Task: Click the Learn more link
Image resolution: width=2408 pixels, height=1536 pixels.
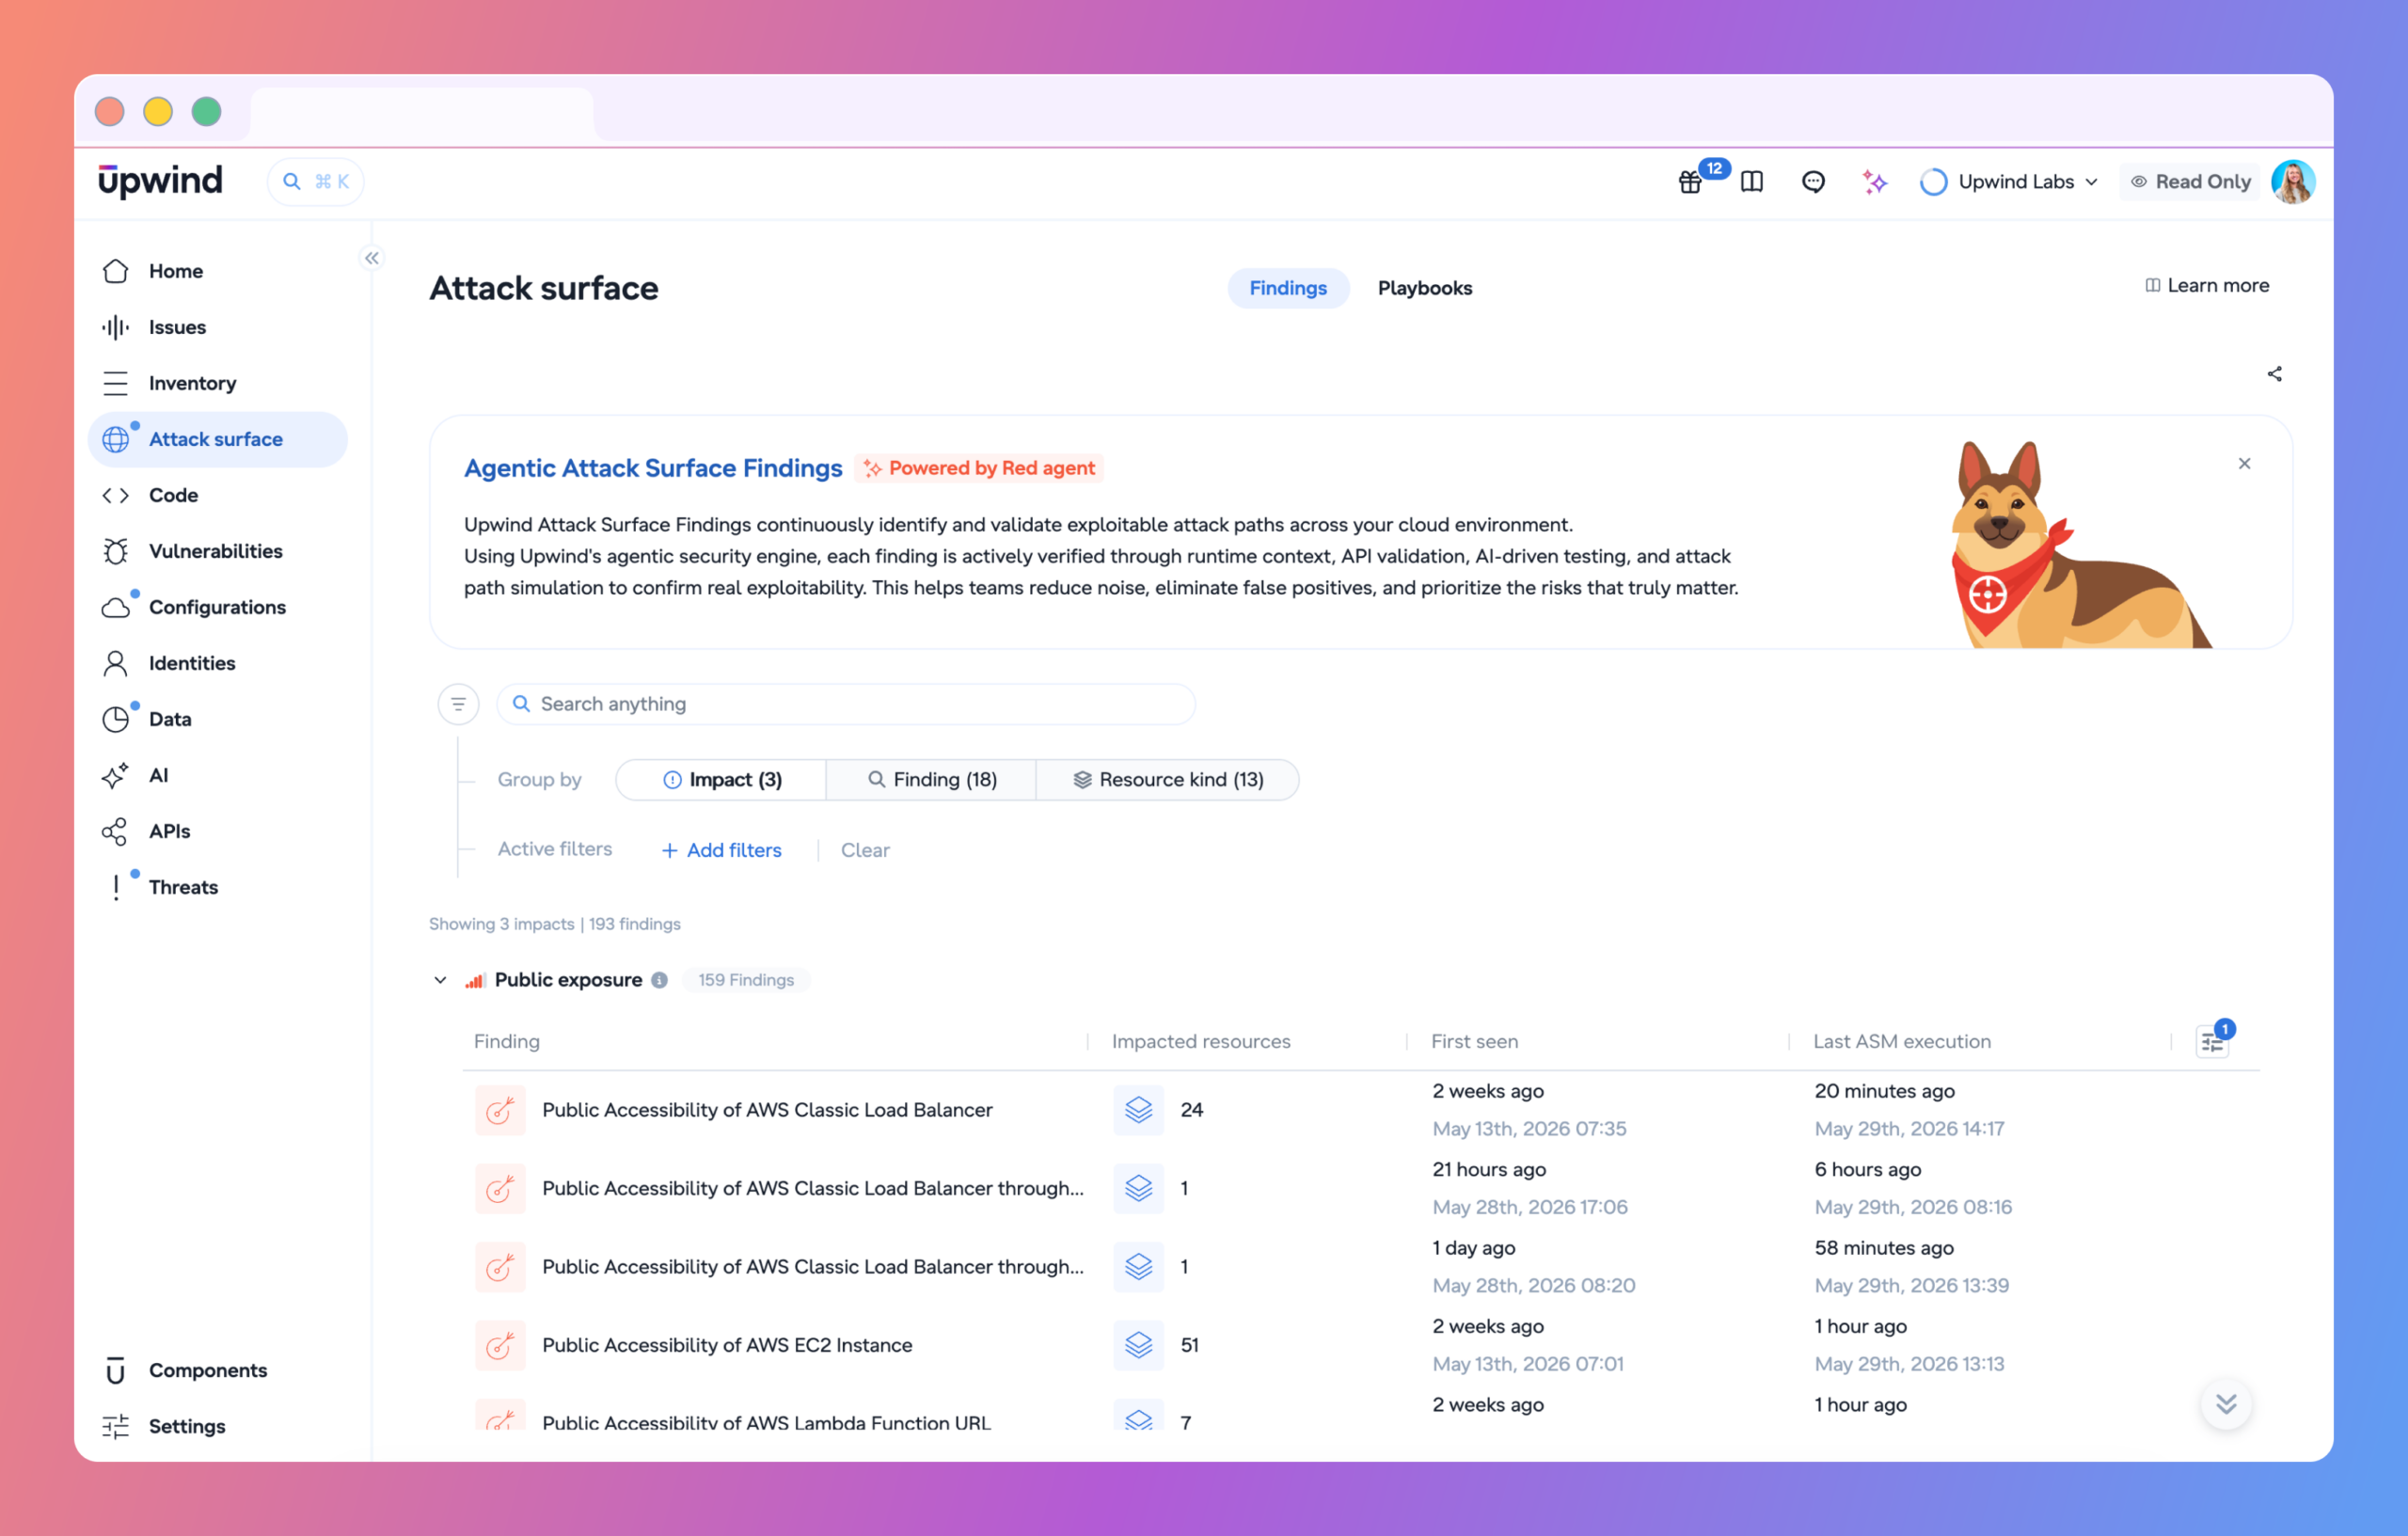Action: point(2207,286)
